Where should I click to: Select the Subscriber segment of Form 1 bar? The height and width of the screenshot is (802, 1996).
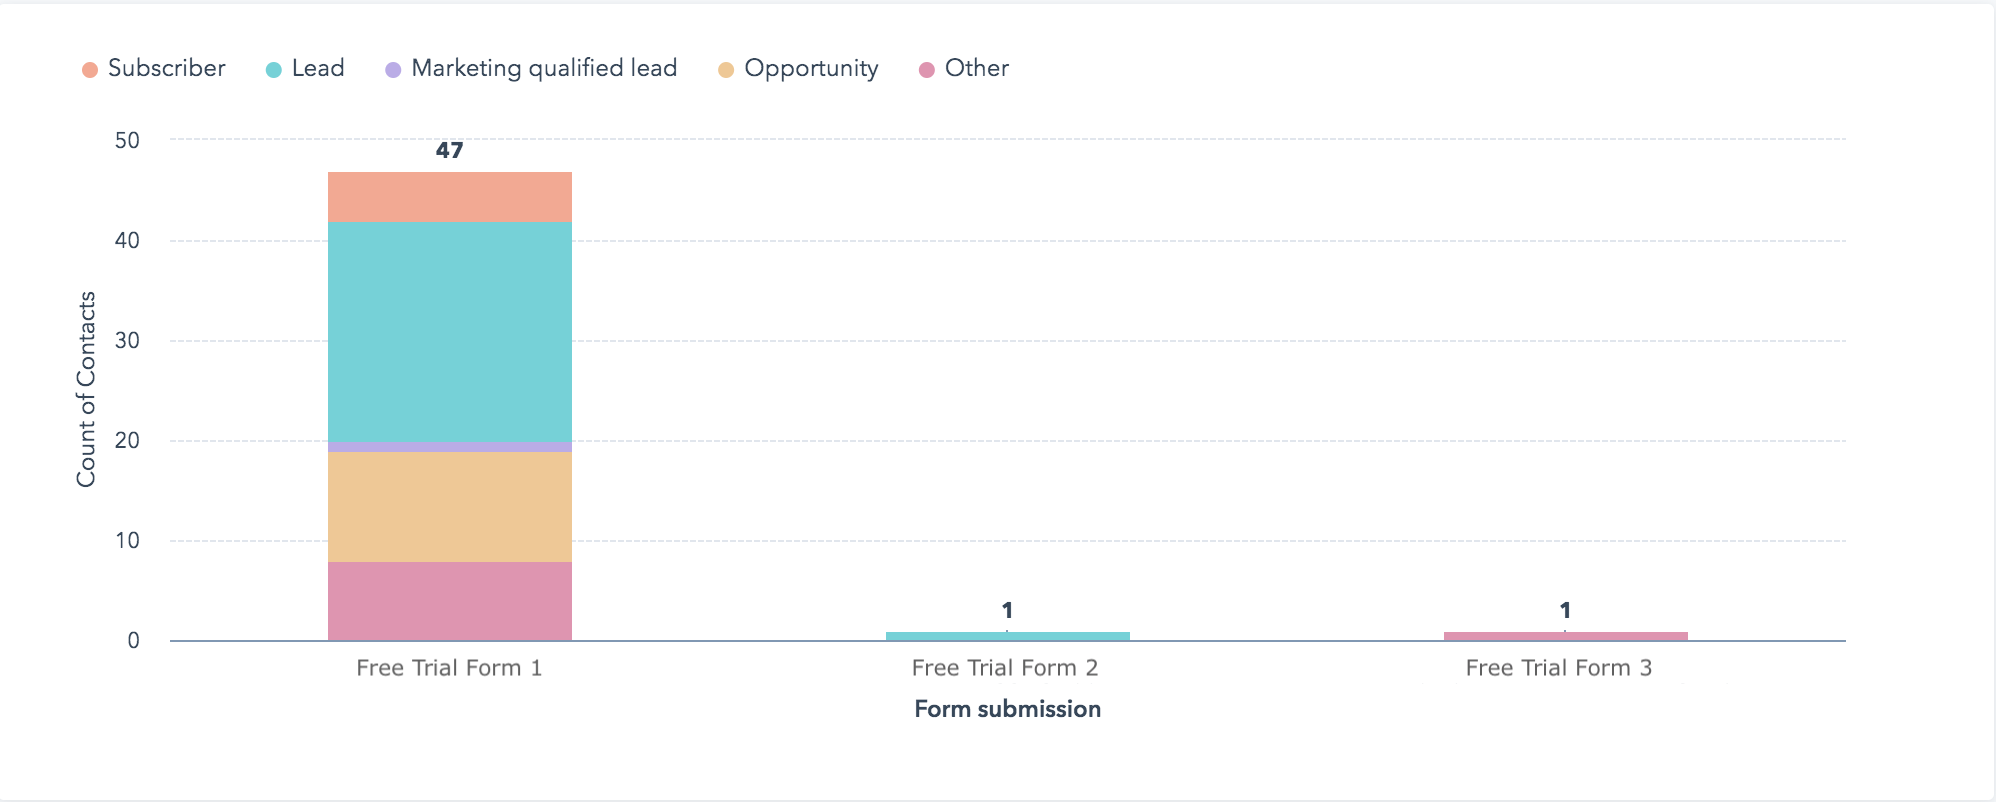click(x=450, y=197)
